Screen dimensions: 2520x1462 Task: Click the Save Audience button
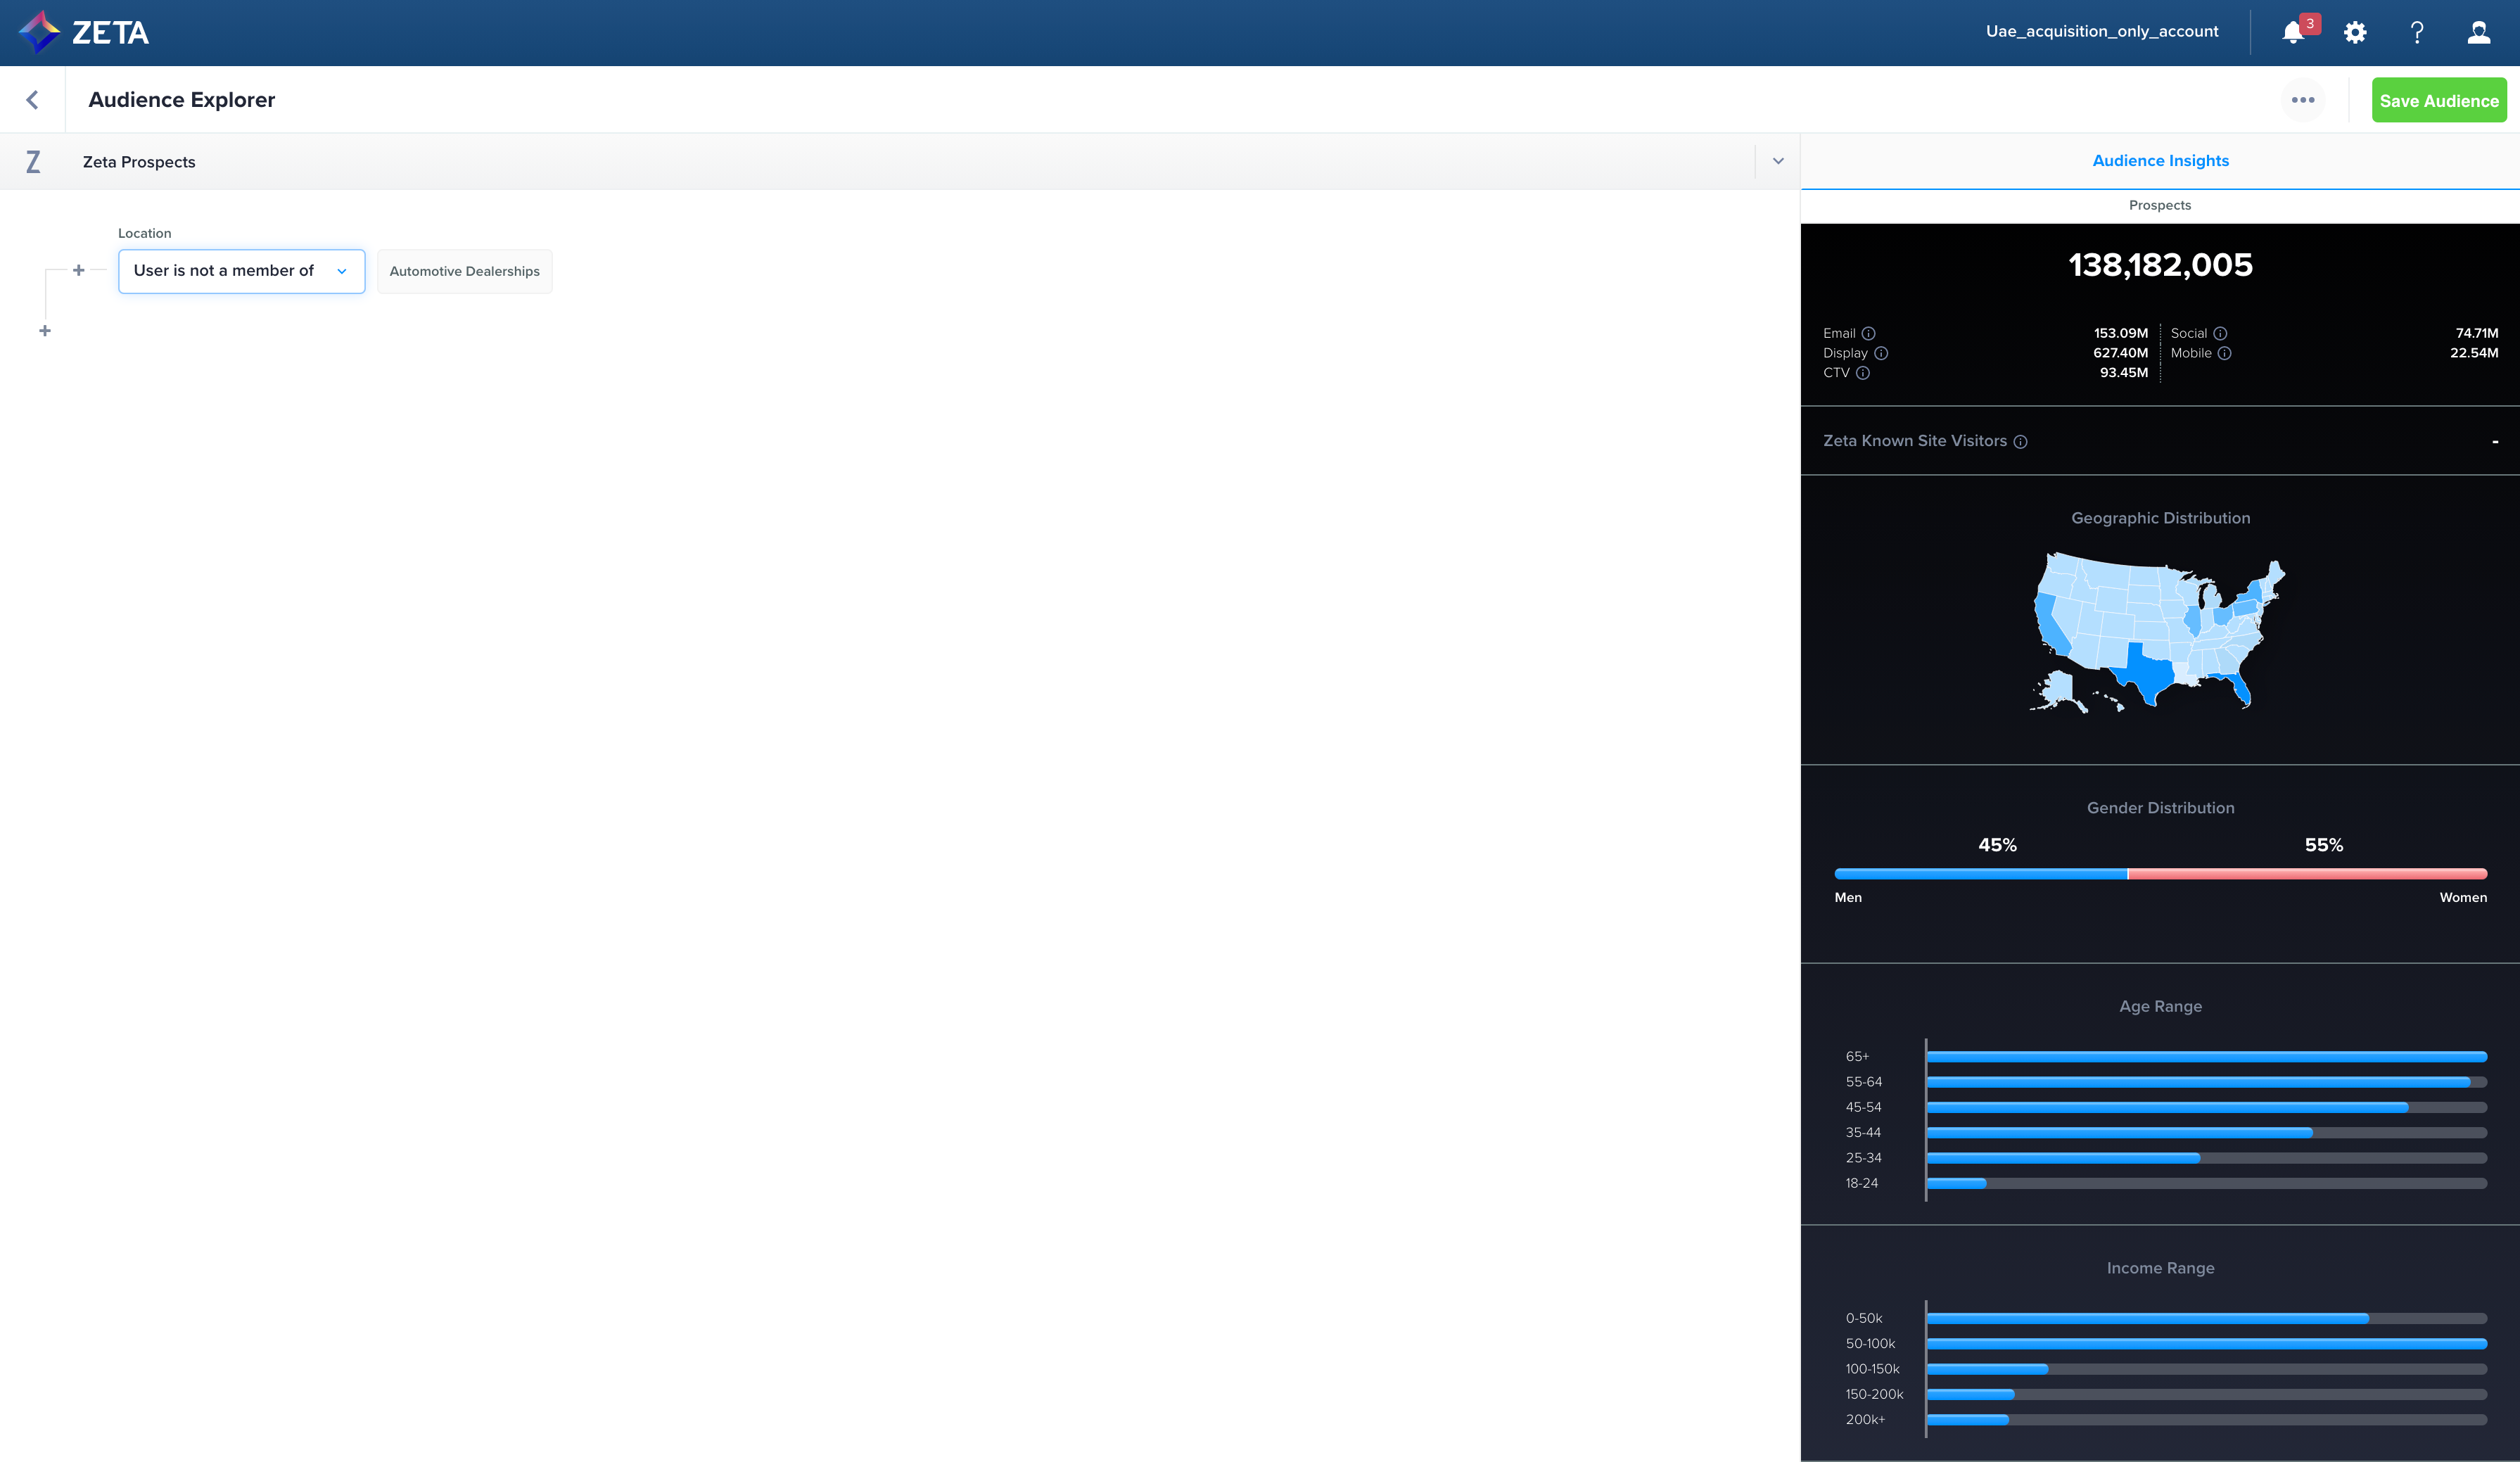[2438, 101]
